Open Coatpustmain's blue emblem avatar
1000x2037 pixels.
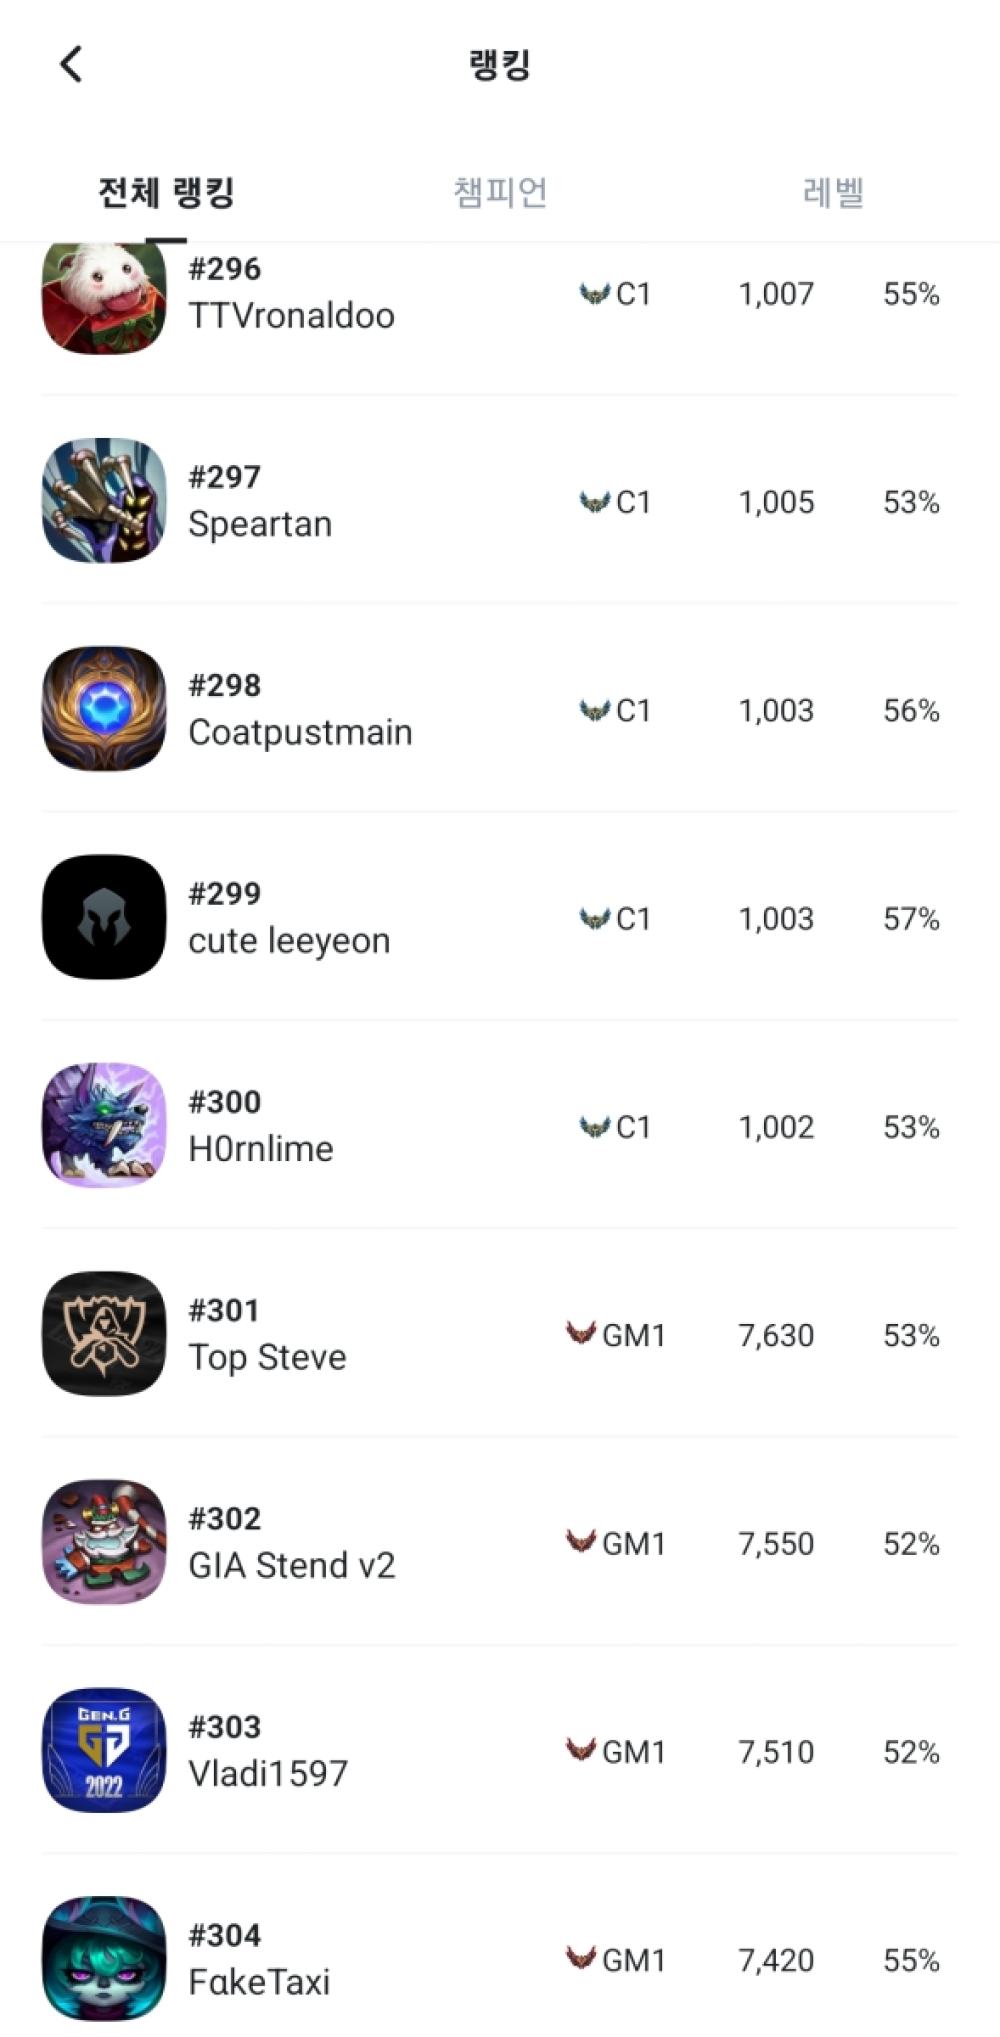point(104,708)
